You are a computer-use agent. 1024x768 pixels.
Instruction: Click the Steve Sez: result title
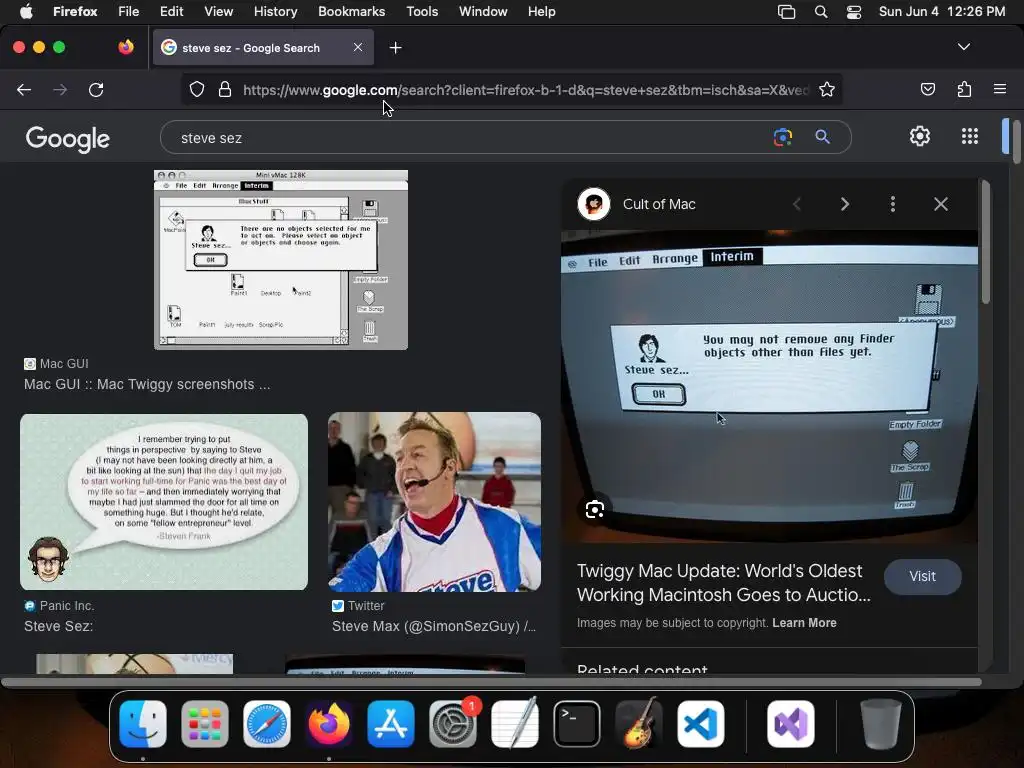click(59, 626)
